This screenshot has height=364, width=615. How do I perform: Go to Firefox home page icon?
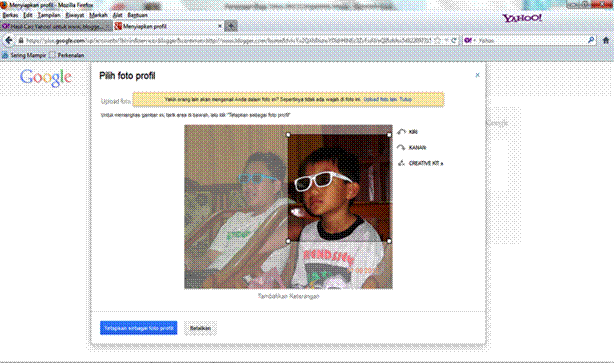(x=606, y=40)
